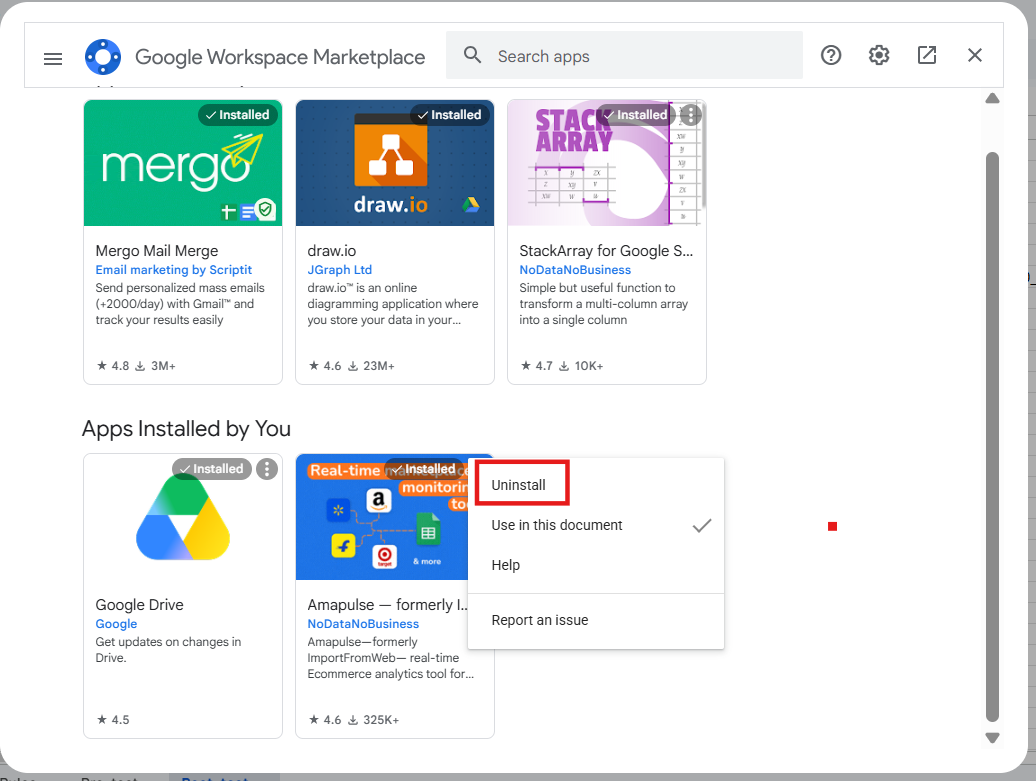1036x781 pixels.
Task: Click StackArray description text
Action: 603,304
